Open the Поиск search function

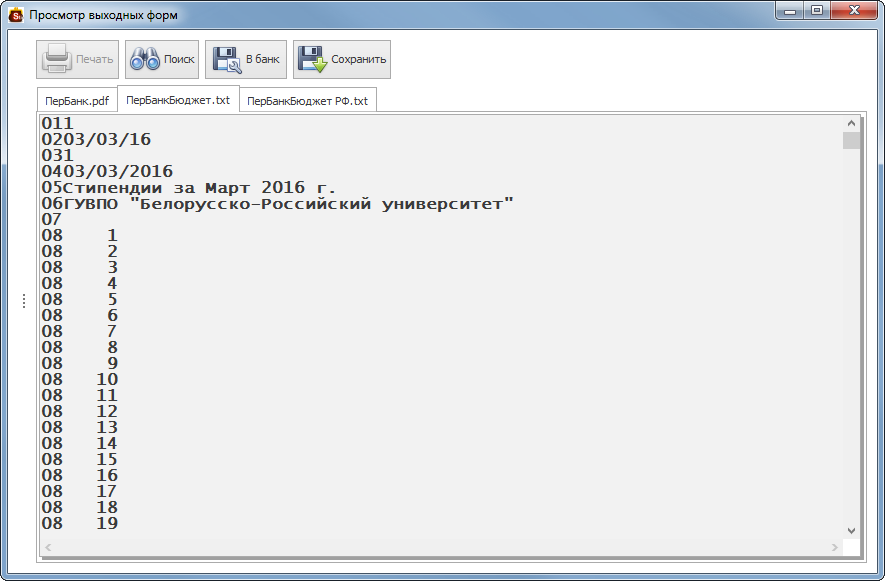pos(162,59)
